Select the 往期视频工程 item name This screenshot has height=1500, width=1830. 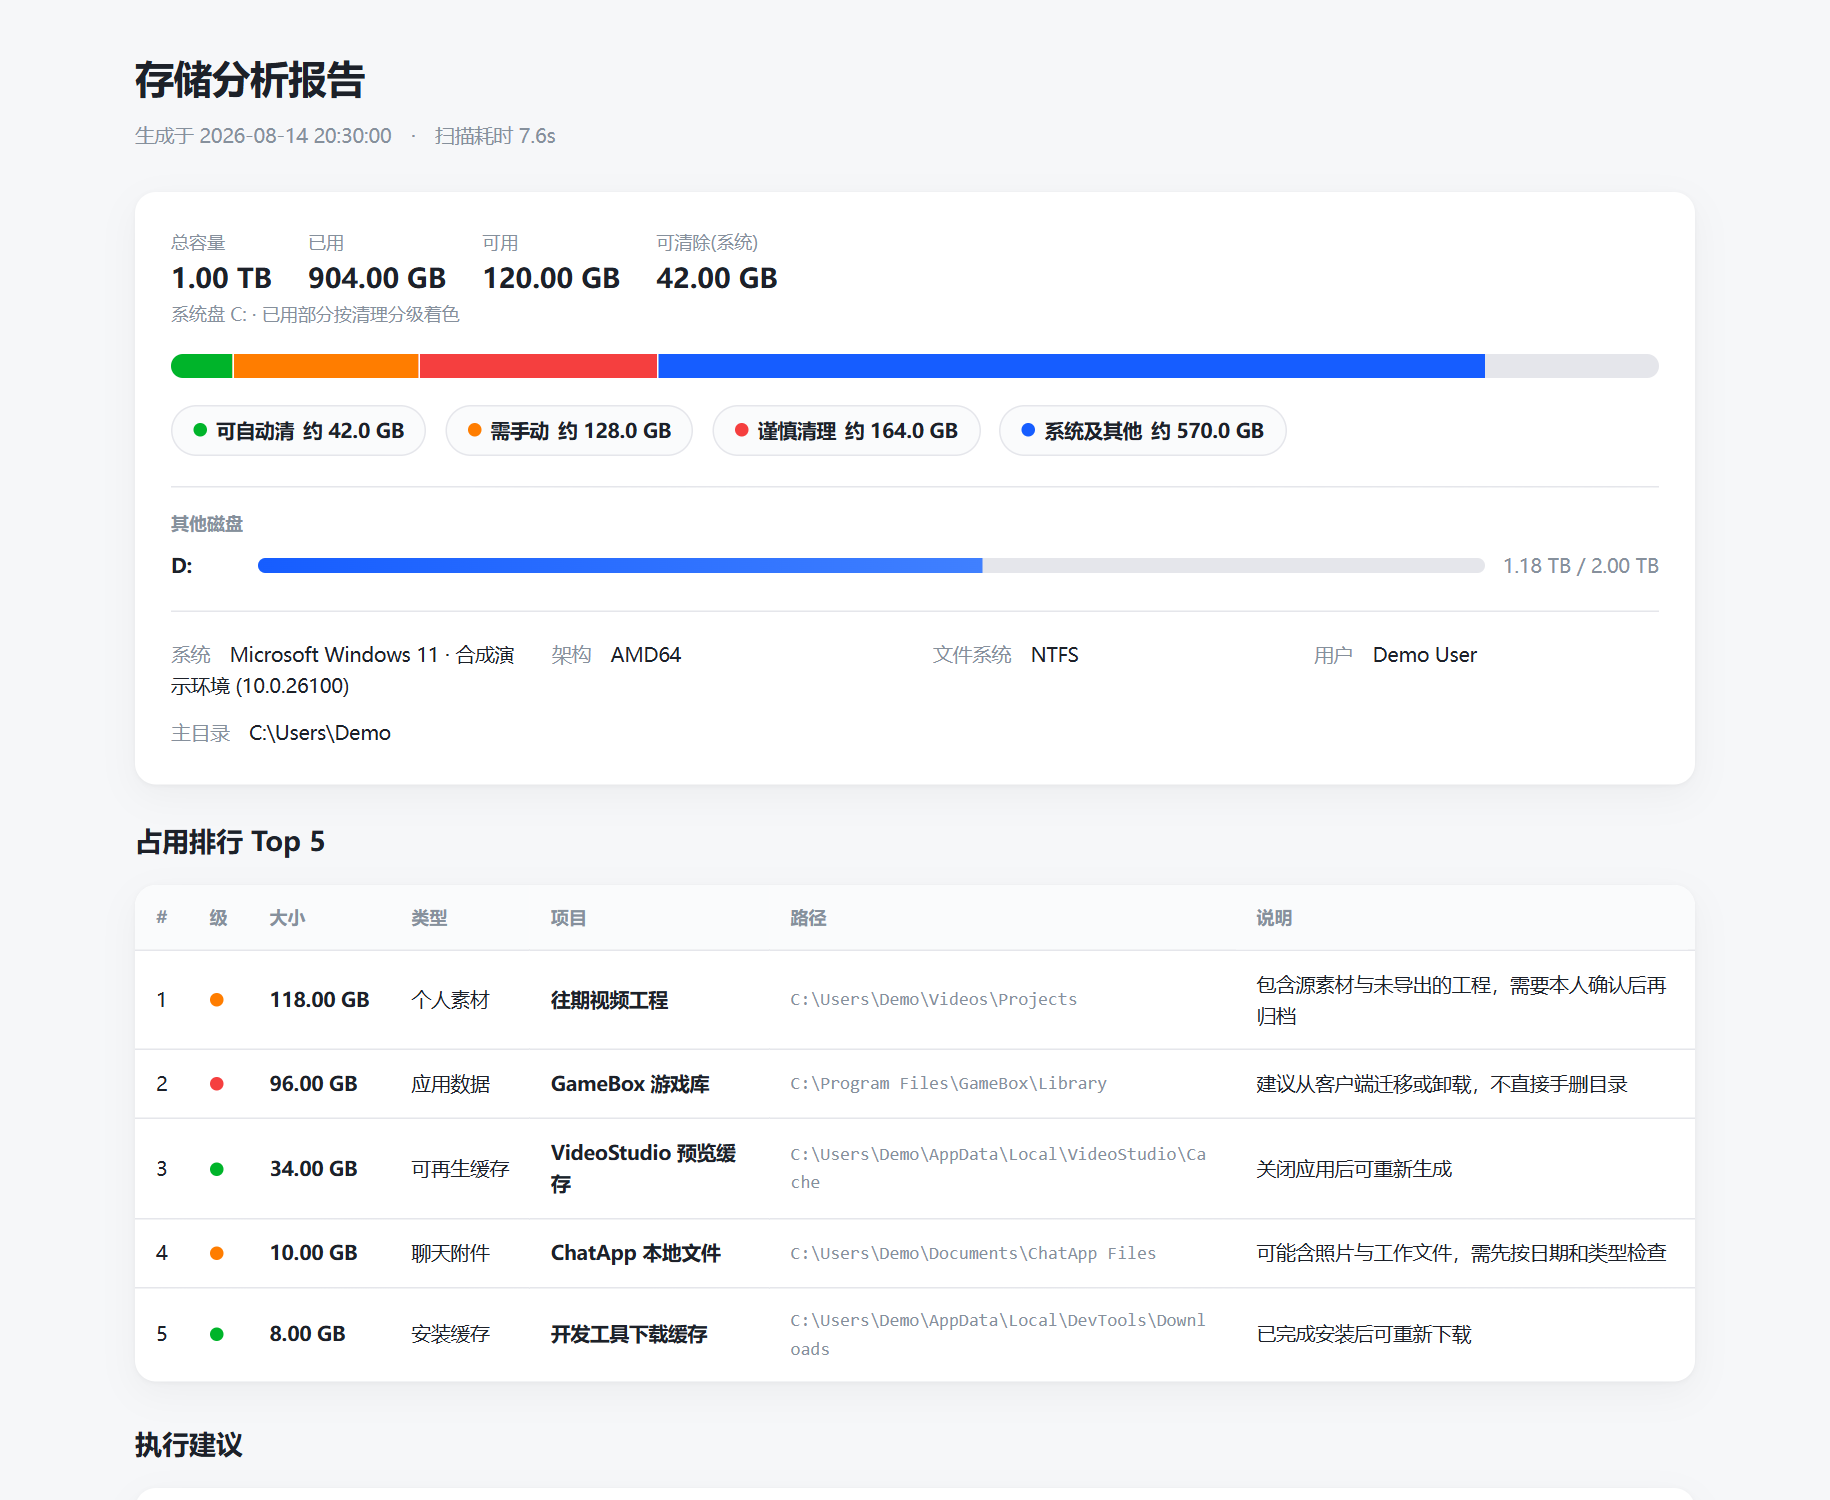(x=609, y=1000)
